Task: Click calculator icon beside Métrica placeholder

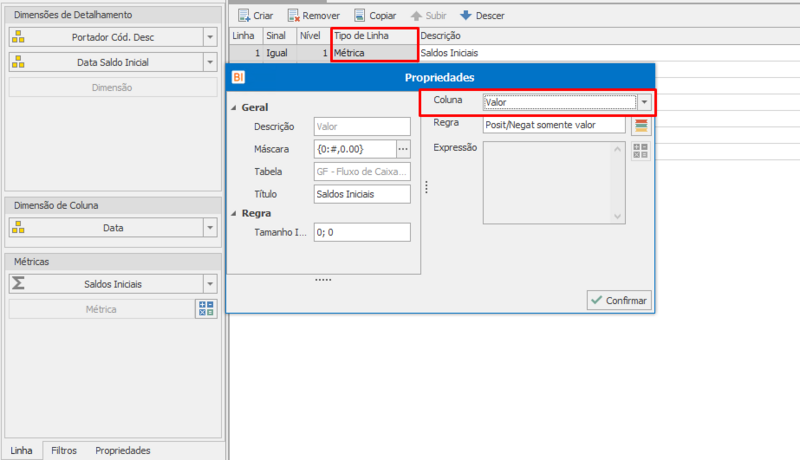Action: (206, 309)
